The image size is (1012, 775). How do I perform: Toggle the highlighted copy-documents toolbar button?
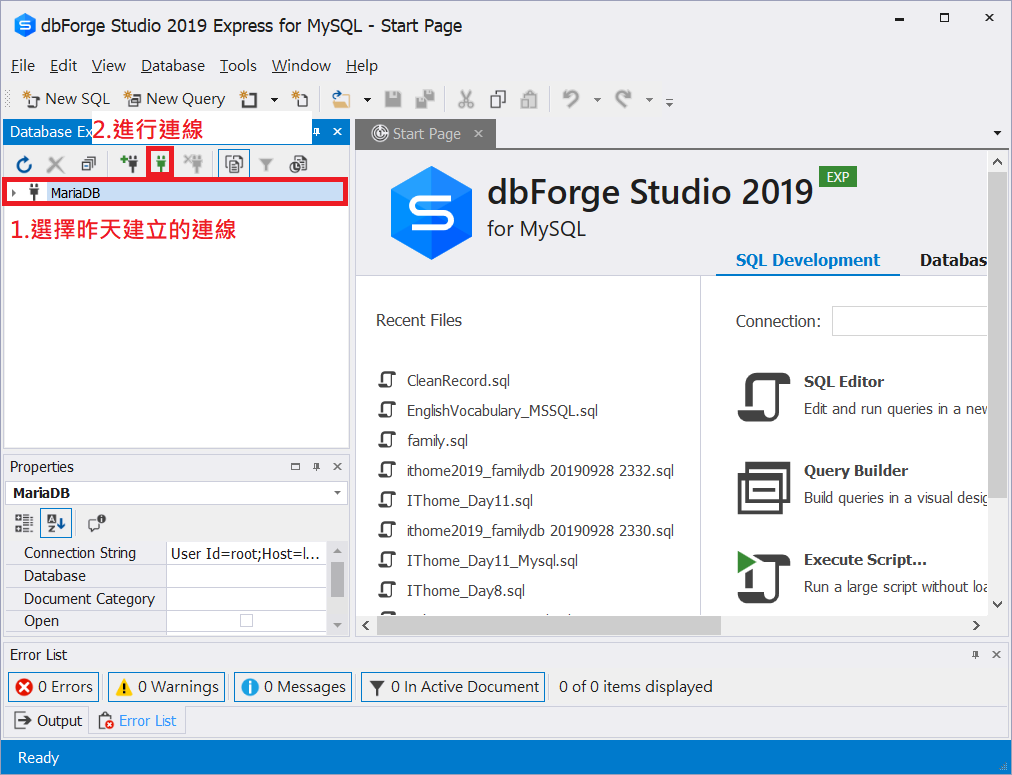click(234, 164)
